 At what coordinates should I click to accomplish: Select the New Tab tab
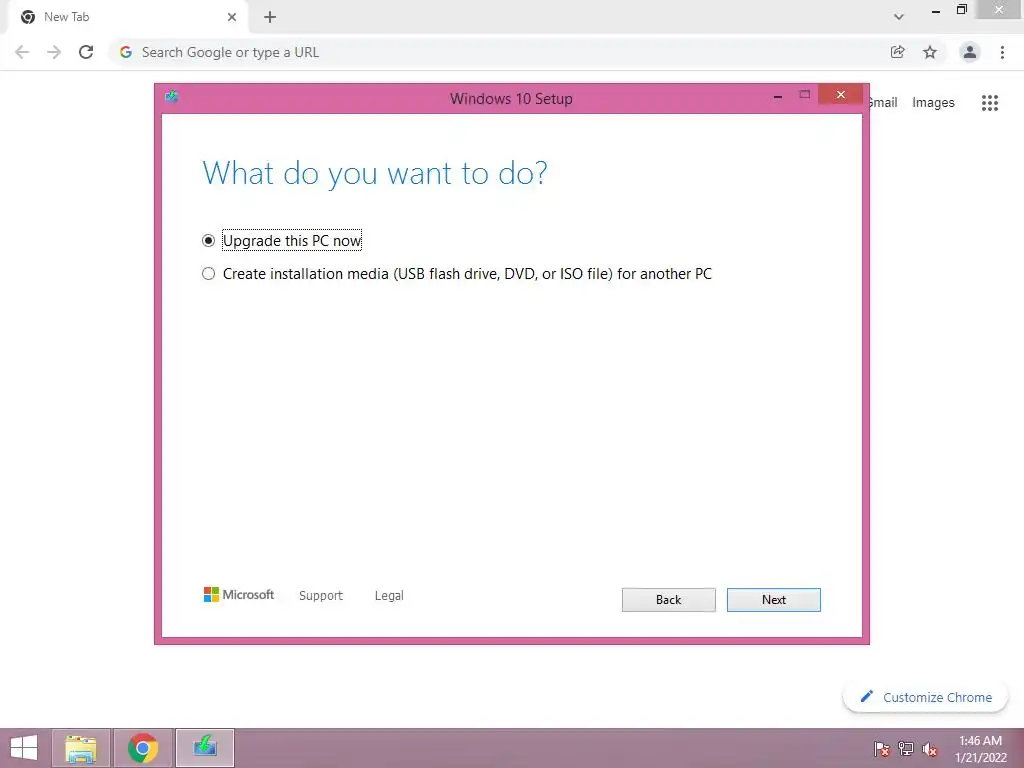tap(128, 17)
